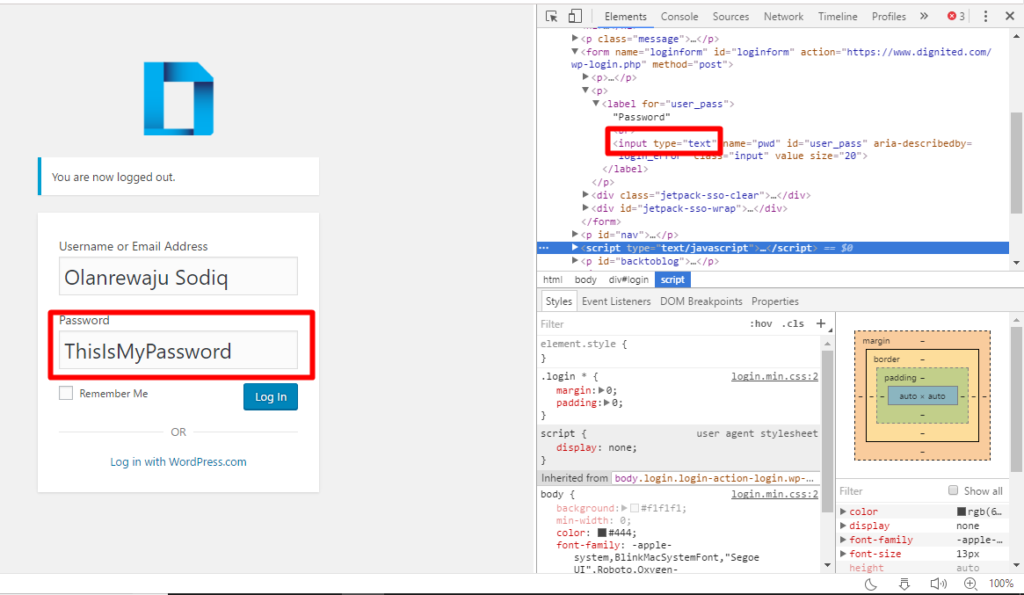This screenshot has width=1024, height=595.
Task: Open the Timeline tab
Action: [838, 16]
